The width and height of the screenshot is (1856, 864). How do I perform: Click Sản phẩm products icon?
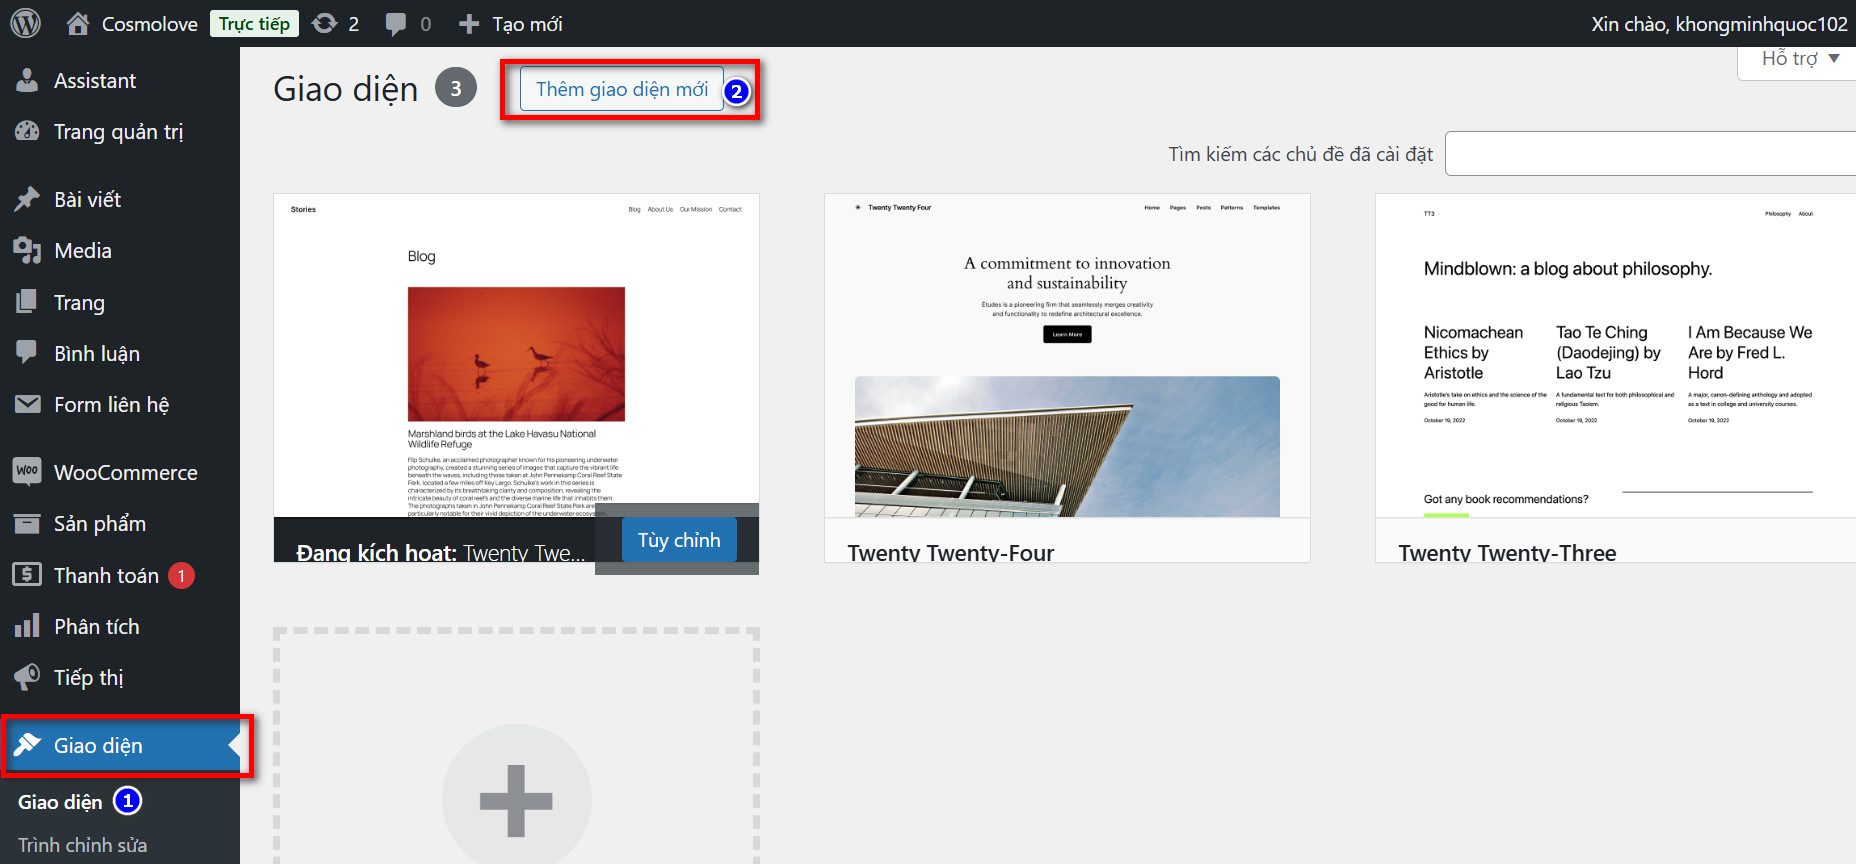pyautogui.click(x=27, y=523)
